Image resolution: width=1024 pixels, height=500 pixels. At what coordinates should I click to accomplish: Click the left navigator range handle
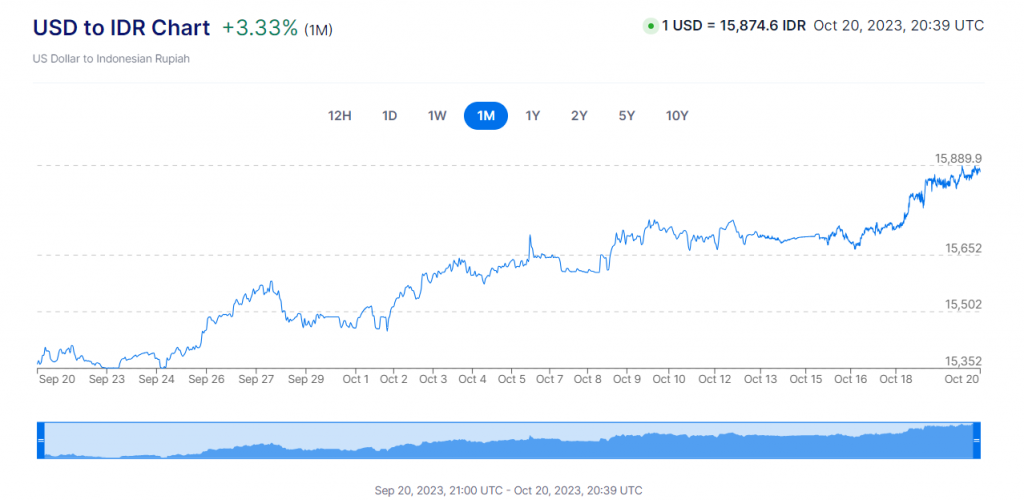pos(41,440)
